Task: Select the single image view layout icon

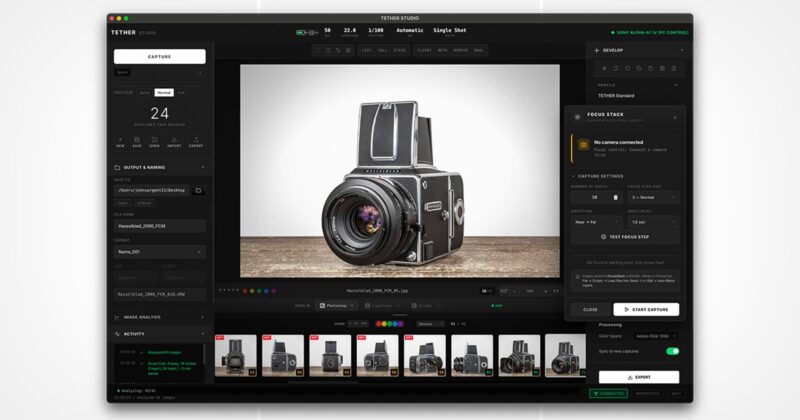Action: click(x=318, y=50)
